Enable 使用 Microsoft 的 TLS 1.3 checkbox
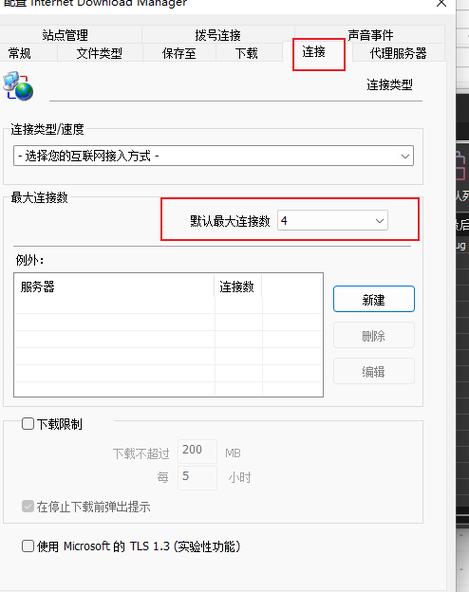Viewport: 469px width, 592px height. 28,546
